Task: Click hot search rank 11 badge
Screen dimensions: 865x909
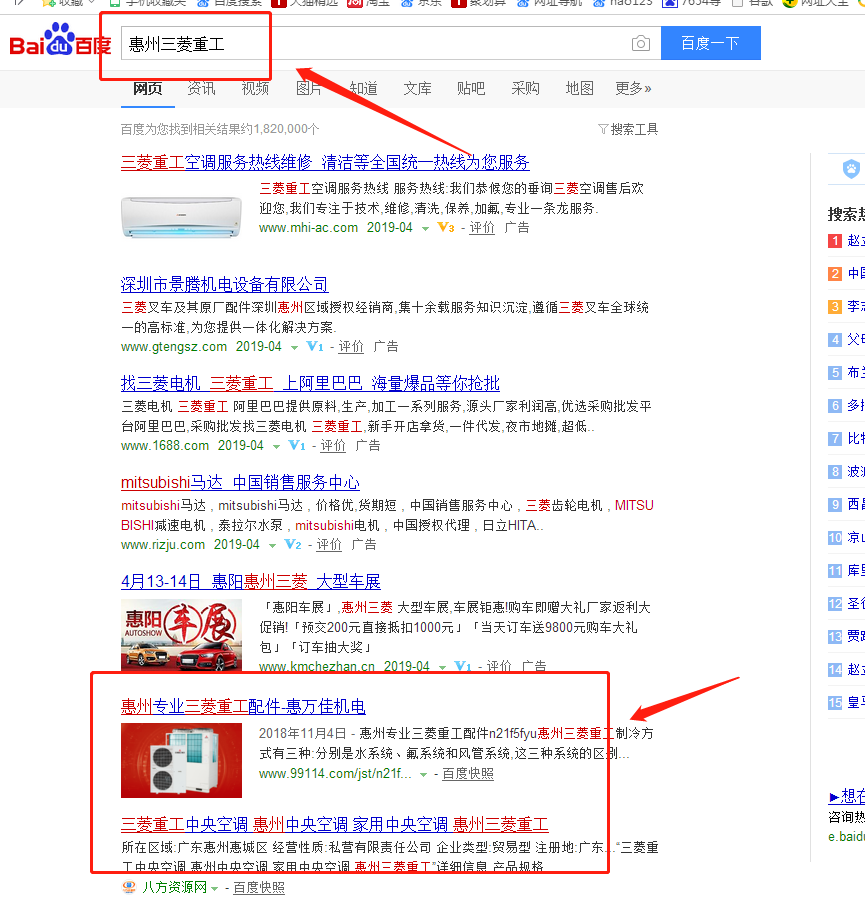Action: pos(835,571)
